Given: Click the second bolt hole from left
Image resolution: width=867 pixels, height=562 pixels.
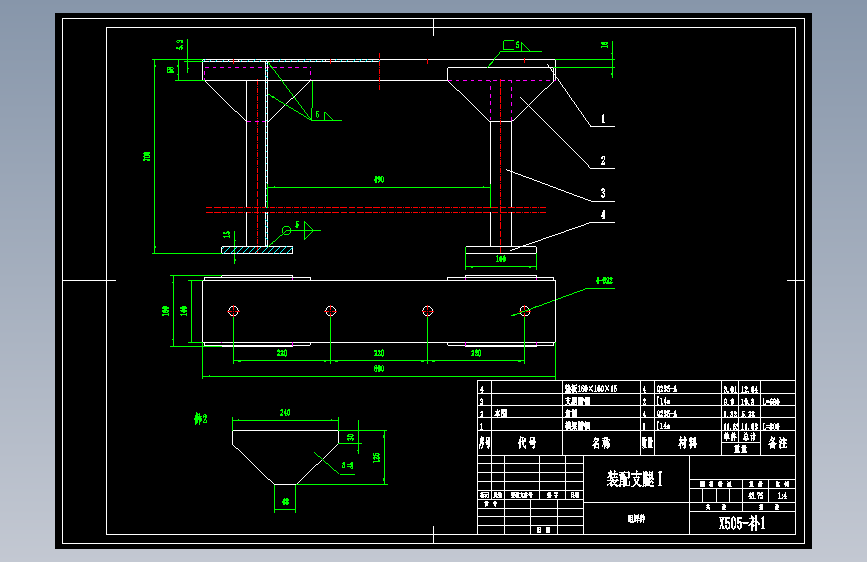Looking at the screenshot, I should tap(331, 311).
